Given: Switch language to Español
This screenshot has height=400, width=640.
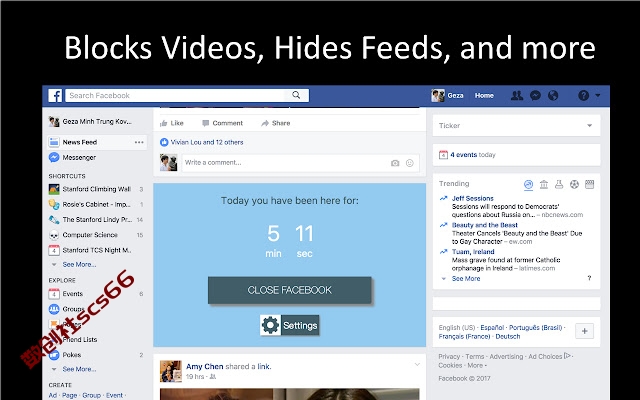Looking at the screenshot, I should pos(492,327).
